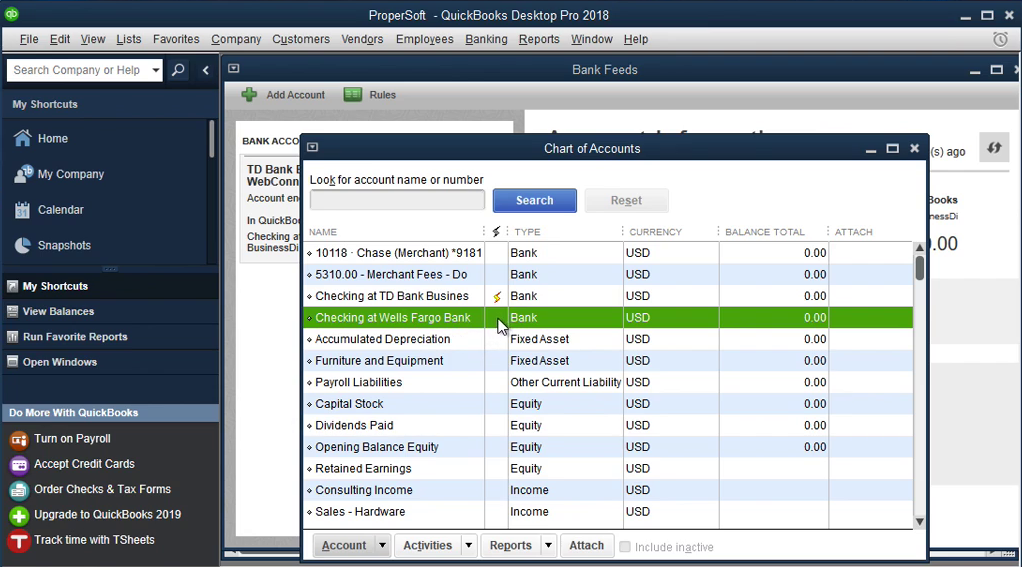Image resolution: width=1022 pixels, height=567 pixels.
Task: Select the Furniture and Equipment account
Action: tap(608, 360)
